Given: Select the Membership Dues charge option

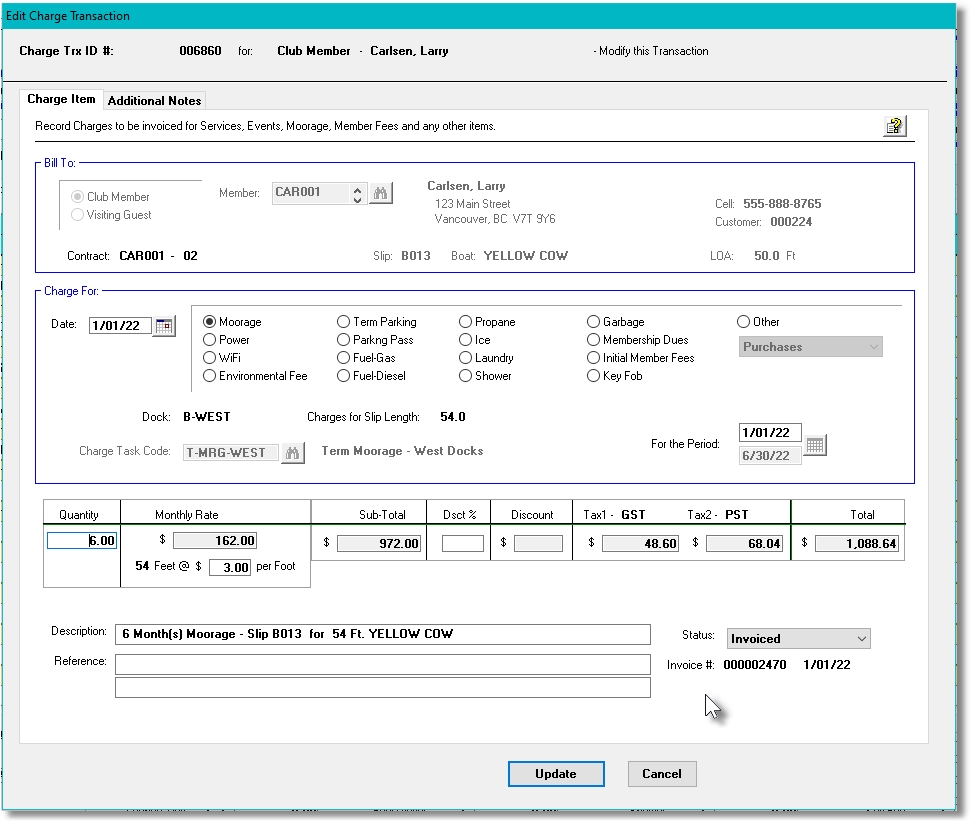Looking at the screenshot, I should [x=594, y=339].
